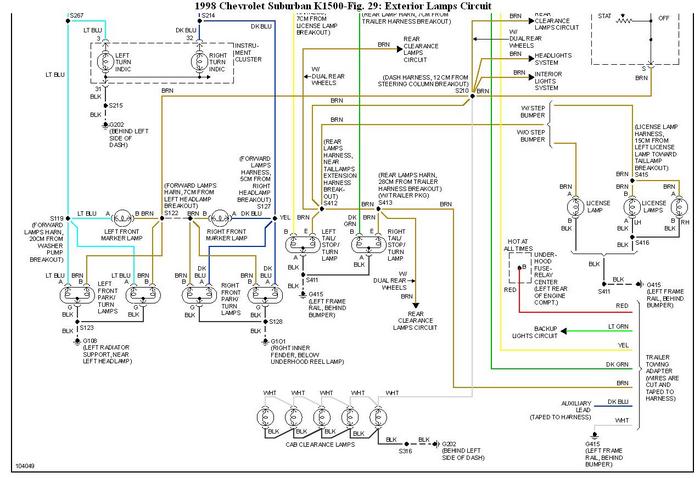The image size is (700, 478).
Task: Click the DK GRN trailer wire label
Action: [x=617, y=365]
